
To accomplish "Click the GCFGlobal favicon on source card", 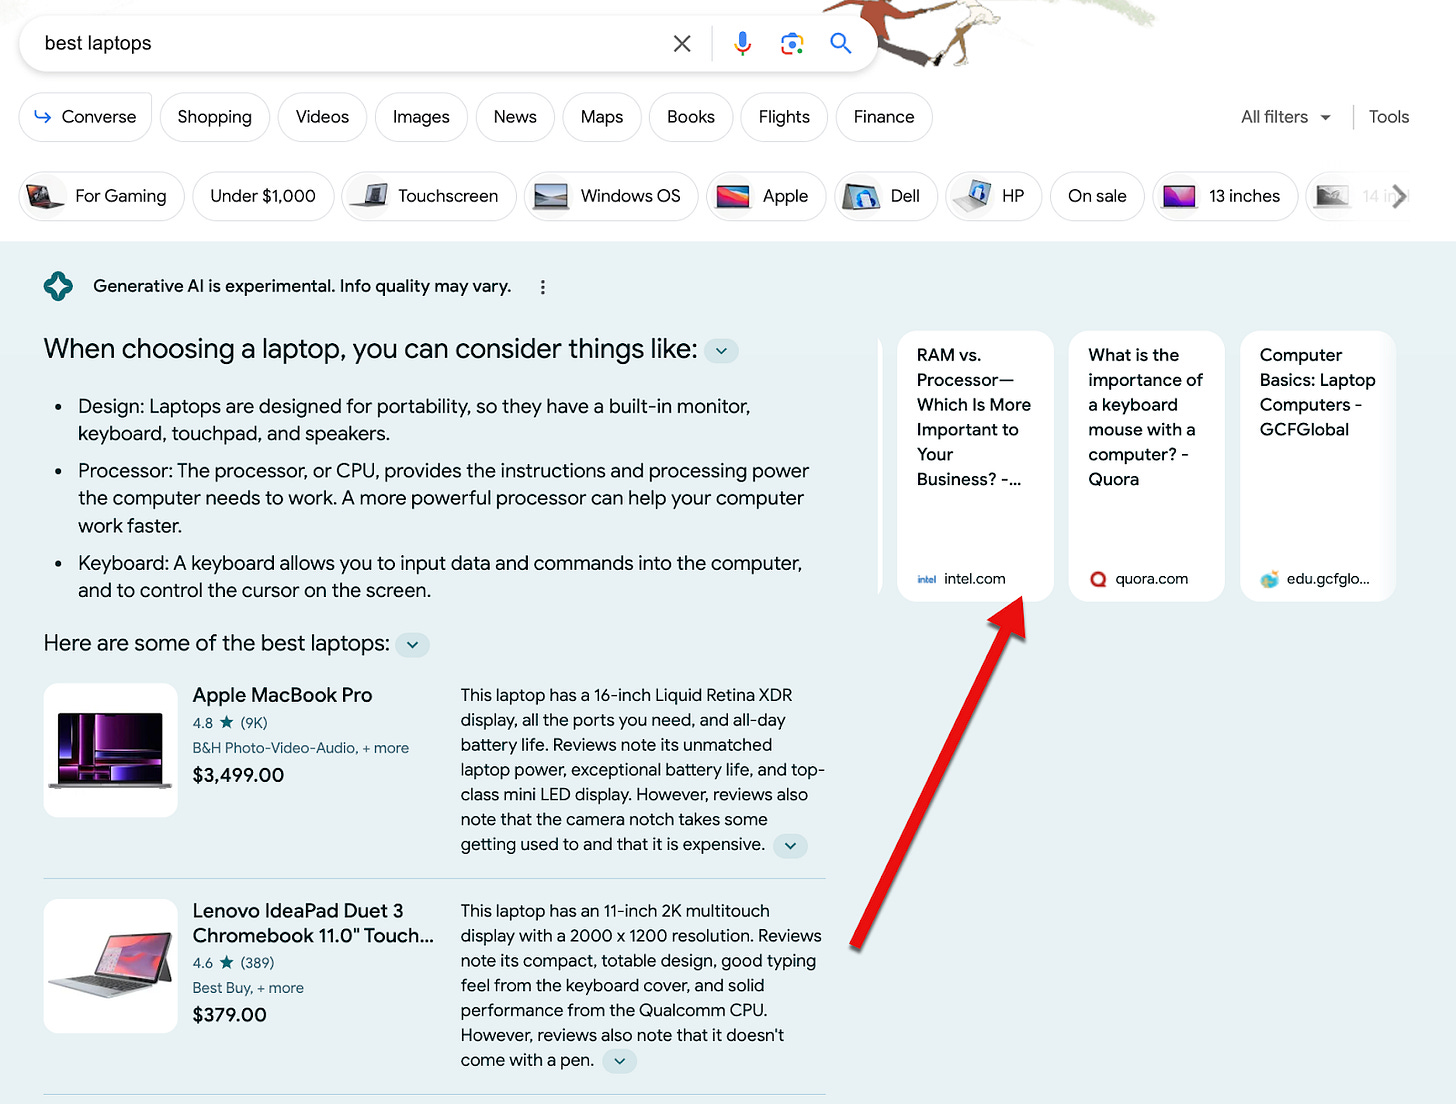I will [x=1269, y=579].
